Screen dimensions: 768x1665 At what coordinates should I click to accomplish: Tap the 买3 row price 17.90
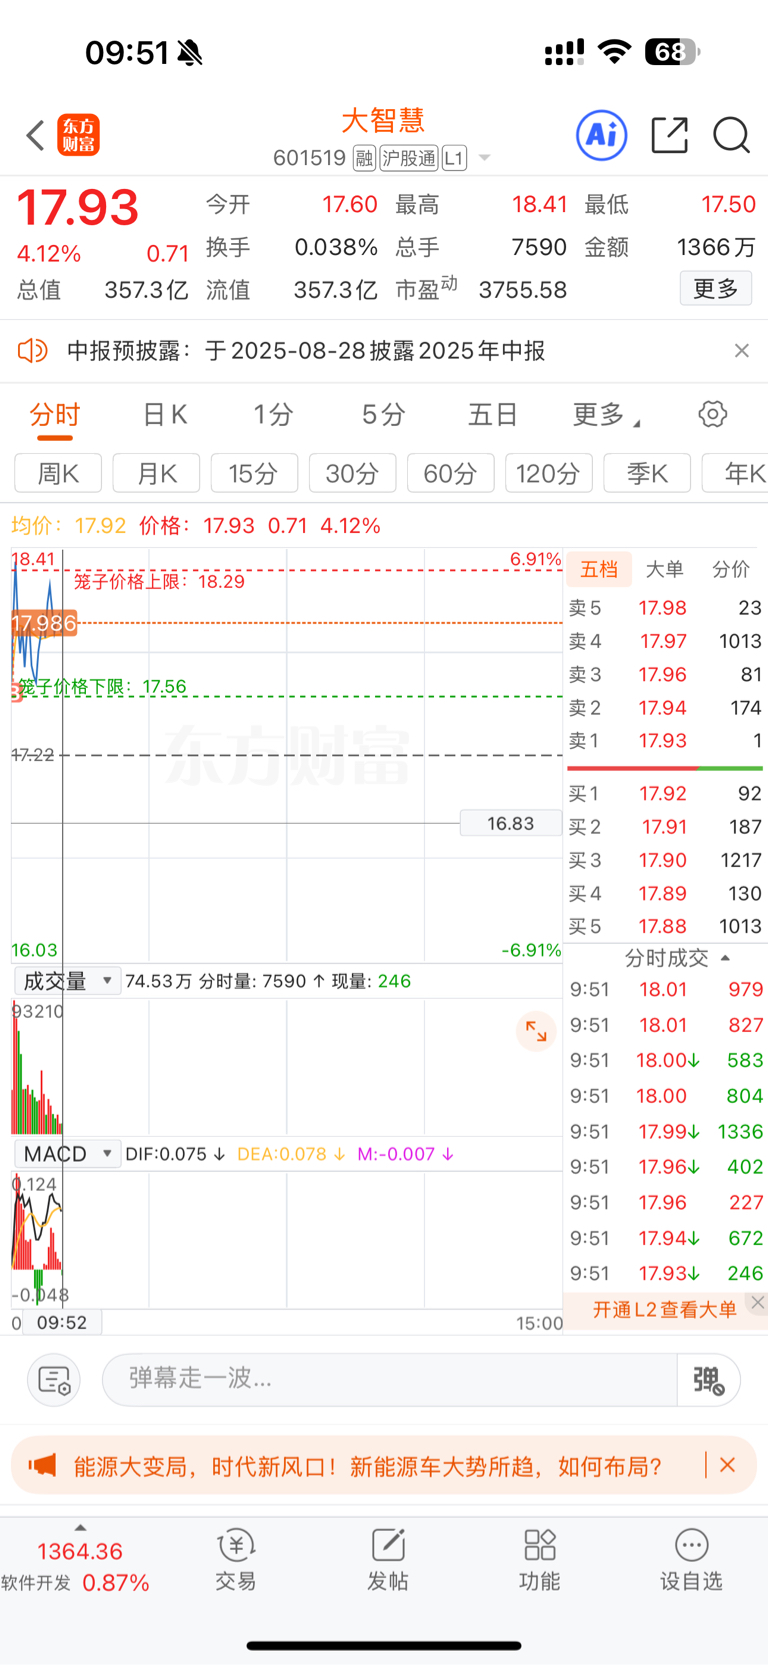coord(663,860)
